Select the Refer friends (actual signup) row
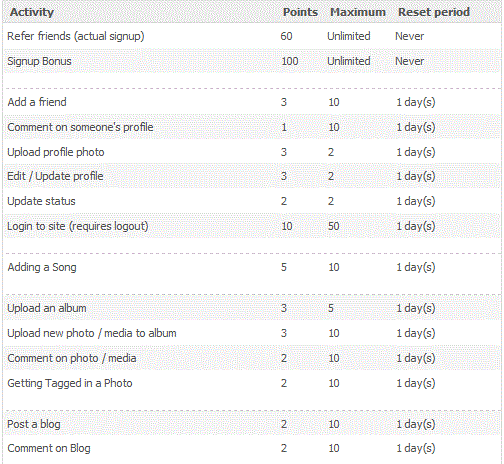 pyautogui.click(x=252, y=36)
